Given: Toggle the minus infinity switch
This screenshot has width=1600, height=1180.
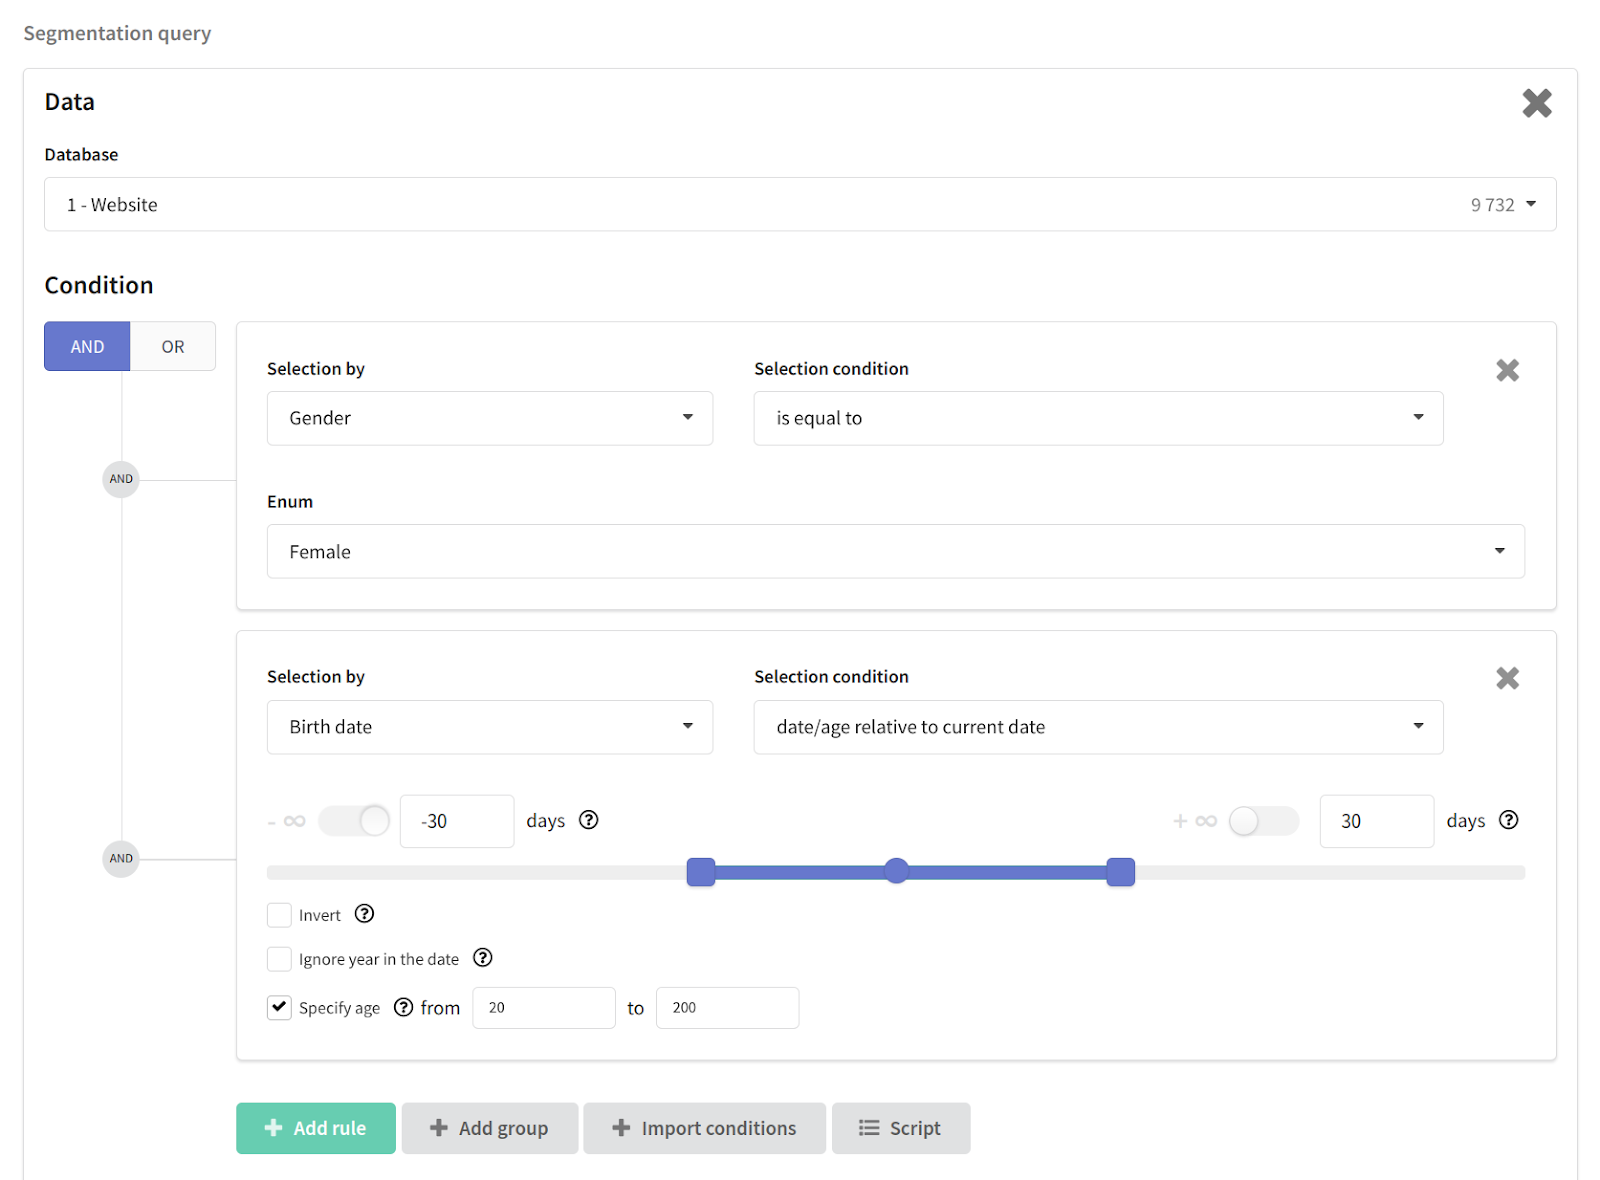Looking at the screenshot, I should (354, 821).
